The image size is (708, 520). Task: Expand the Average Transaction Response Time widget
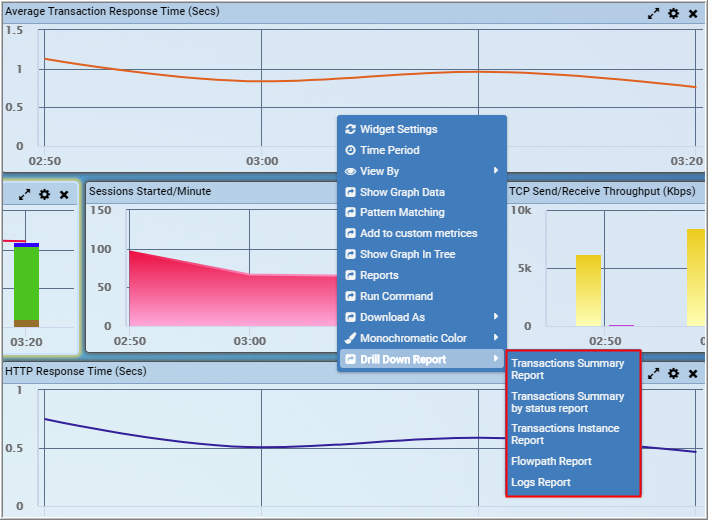tap(653, 14)
